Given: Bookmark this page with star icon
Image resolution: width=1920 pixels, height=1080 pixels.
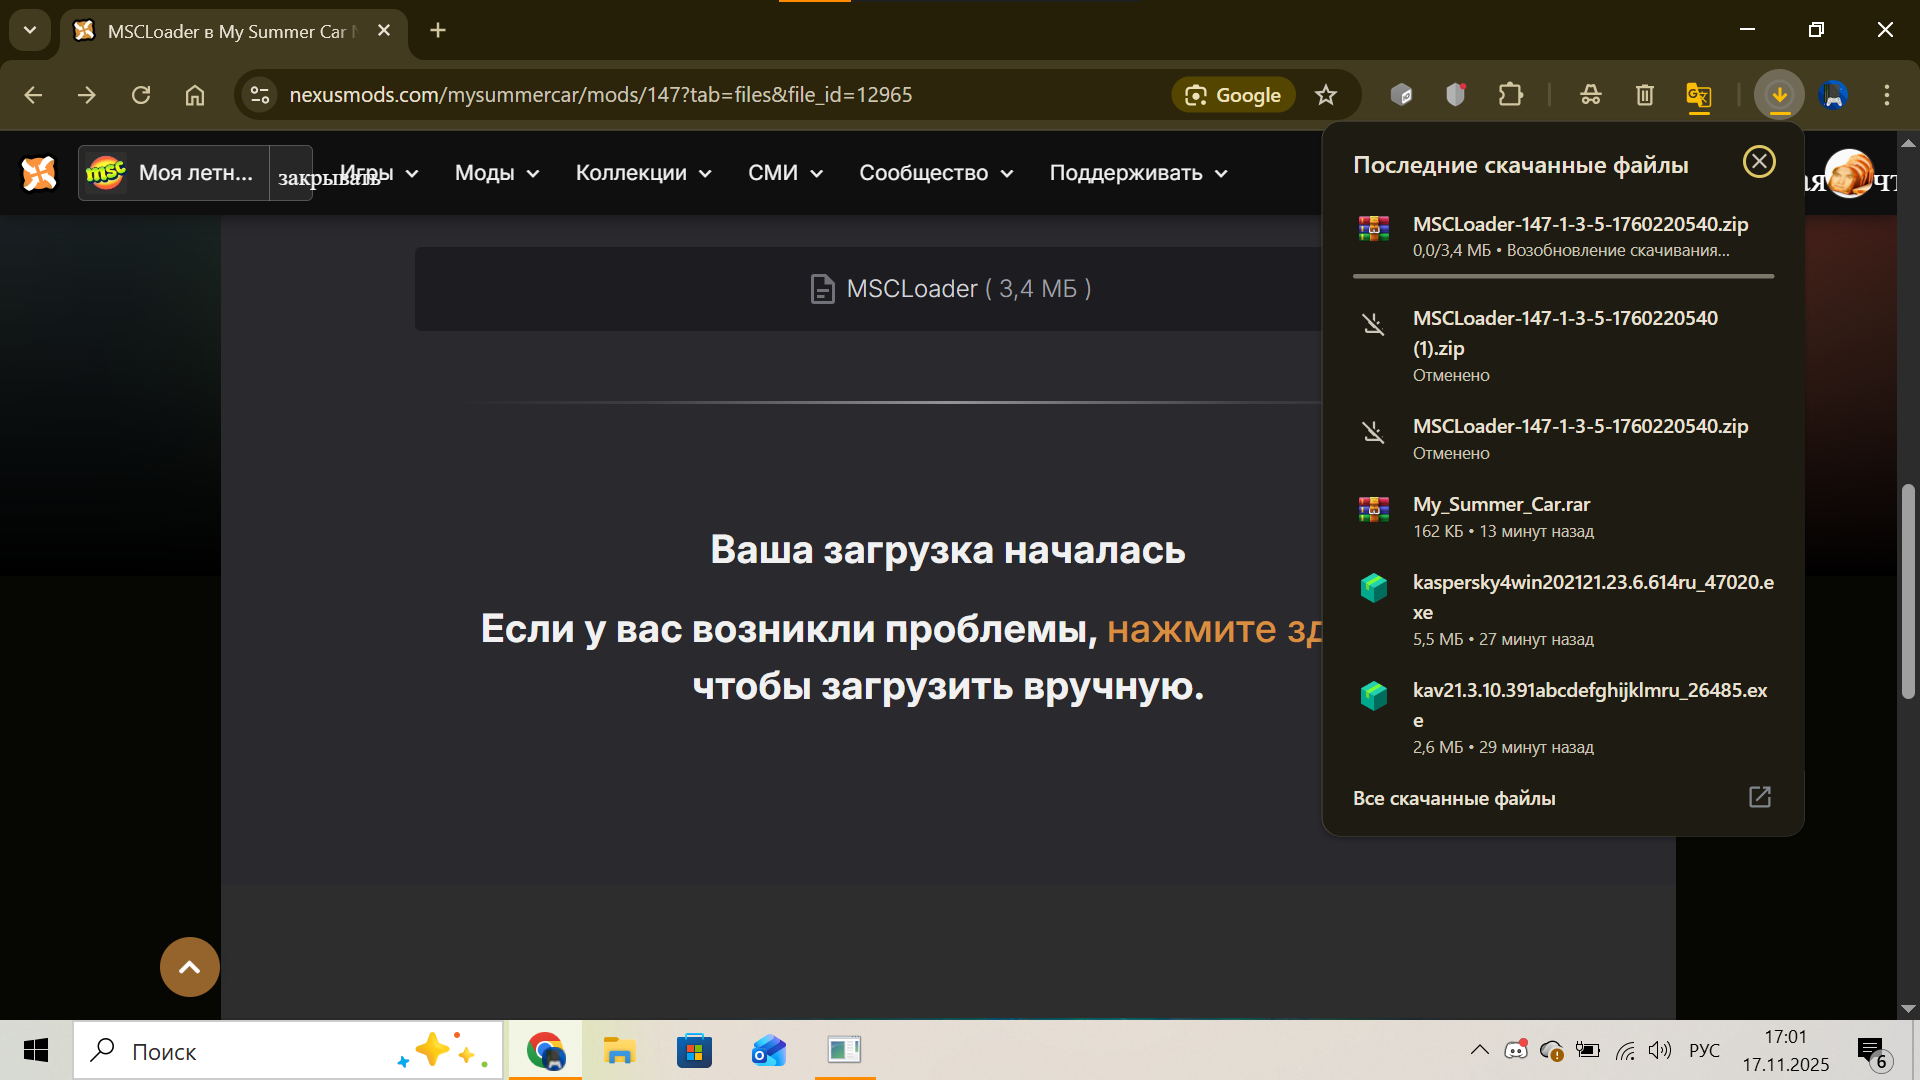Looking at the screenshot, I should point(1326,95).
